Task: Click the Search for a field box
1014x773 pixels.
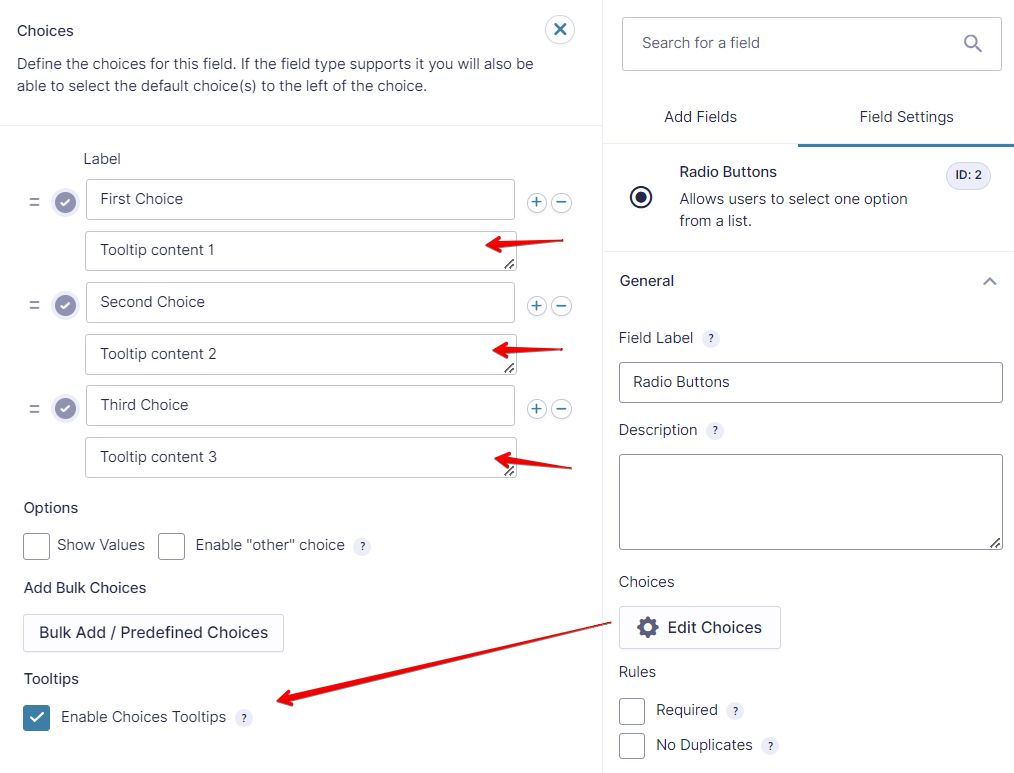Action: pos(790,43)
